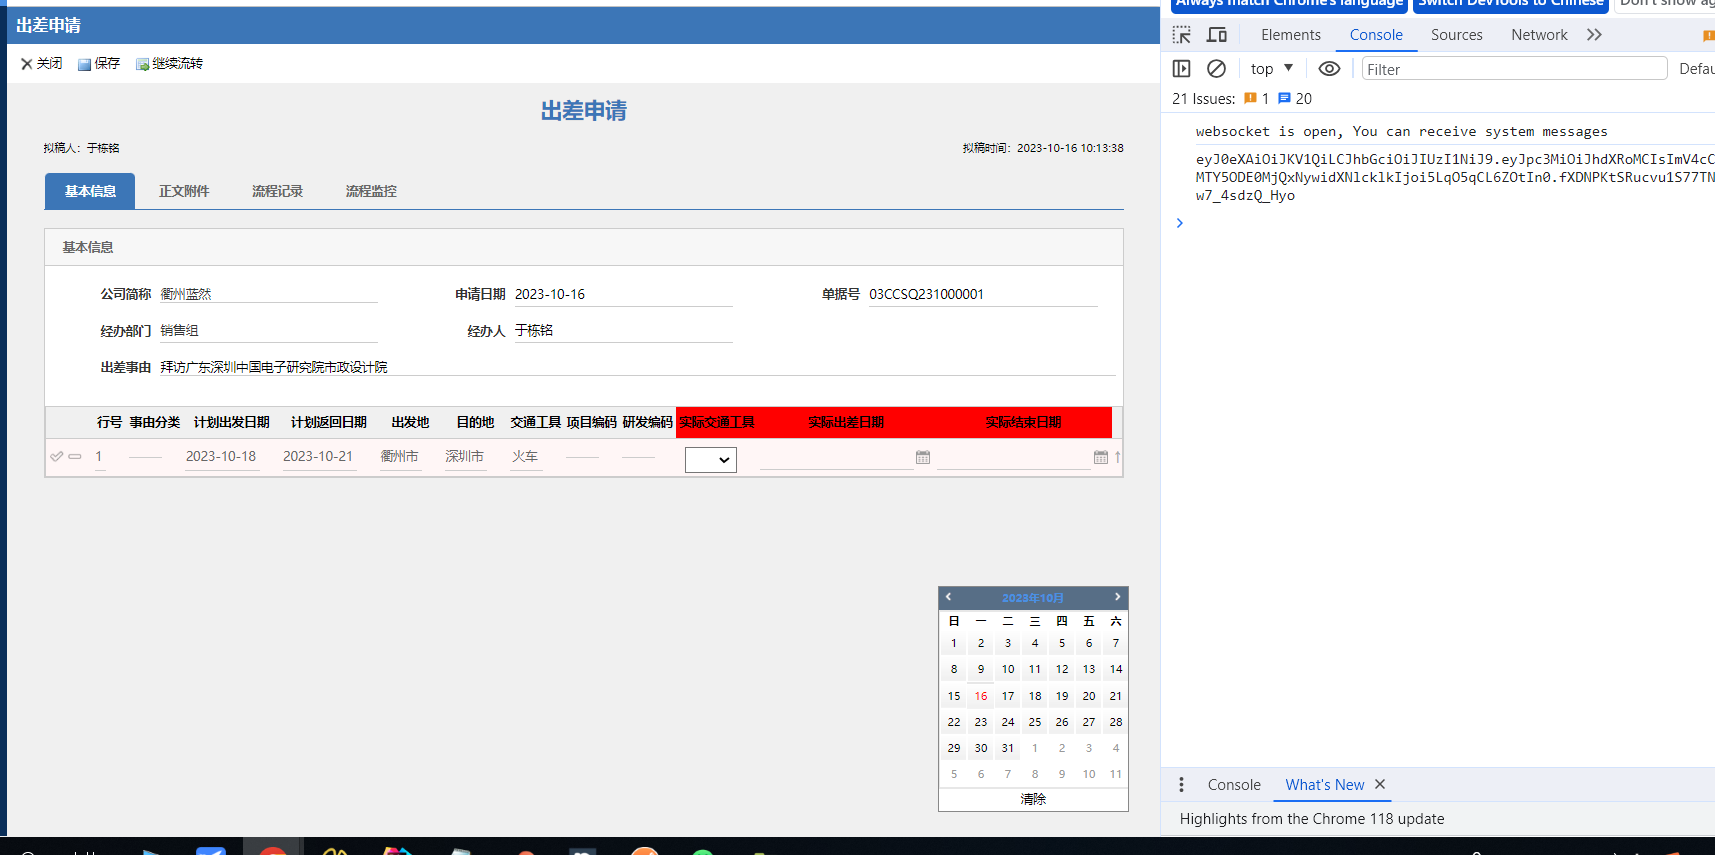Open the 实际交通工具 dropdown in row 1
Screen dimensions: 1715x855
711,460
